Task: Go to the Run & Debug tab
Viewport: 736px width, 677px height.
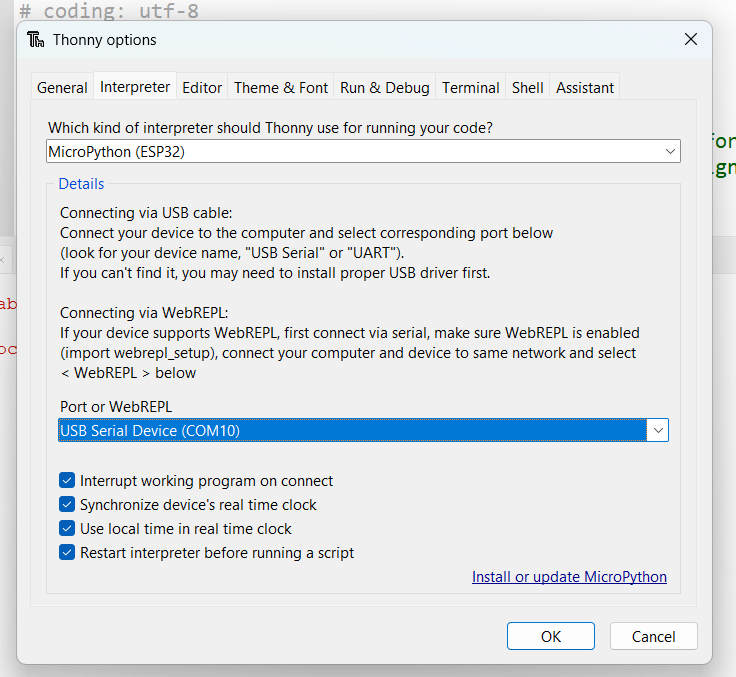Action: pos(384,88)
